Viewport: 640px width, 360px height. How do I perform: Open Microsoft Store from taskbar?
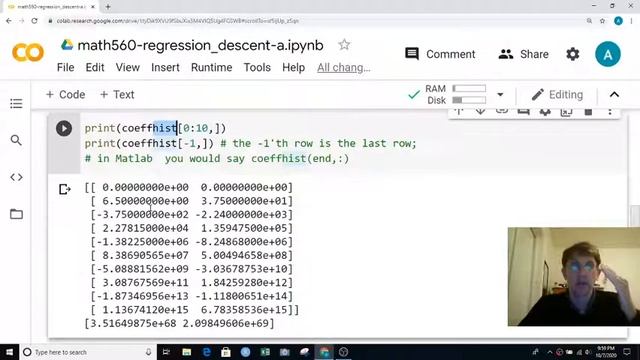tap(226, 352)
